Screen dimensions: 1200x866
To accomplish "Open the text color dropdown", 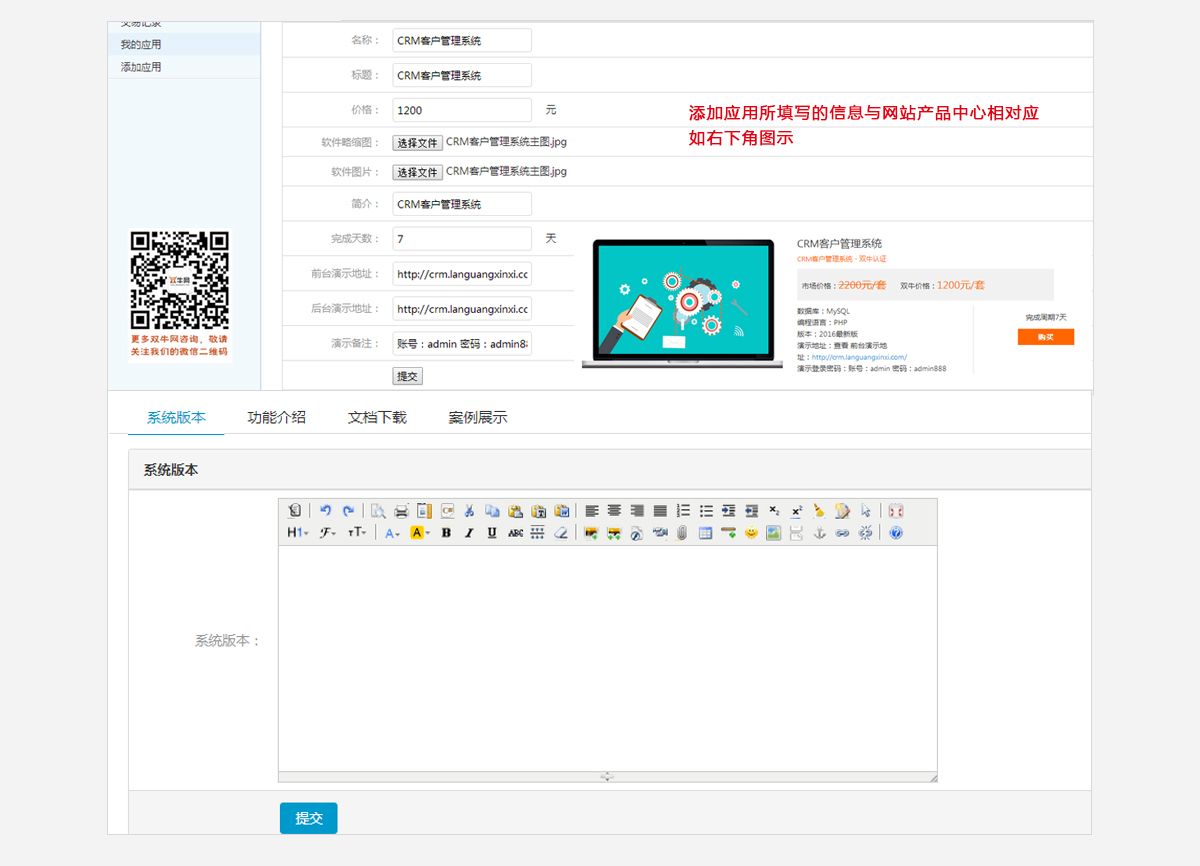I will (x=393, y=533).
